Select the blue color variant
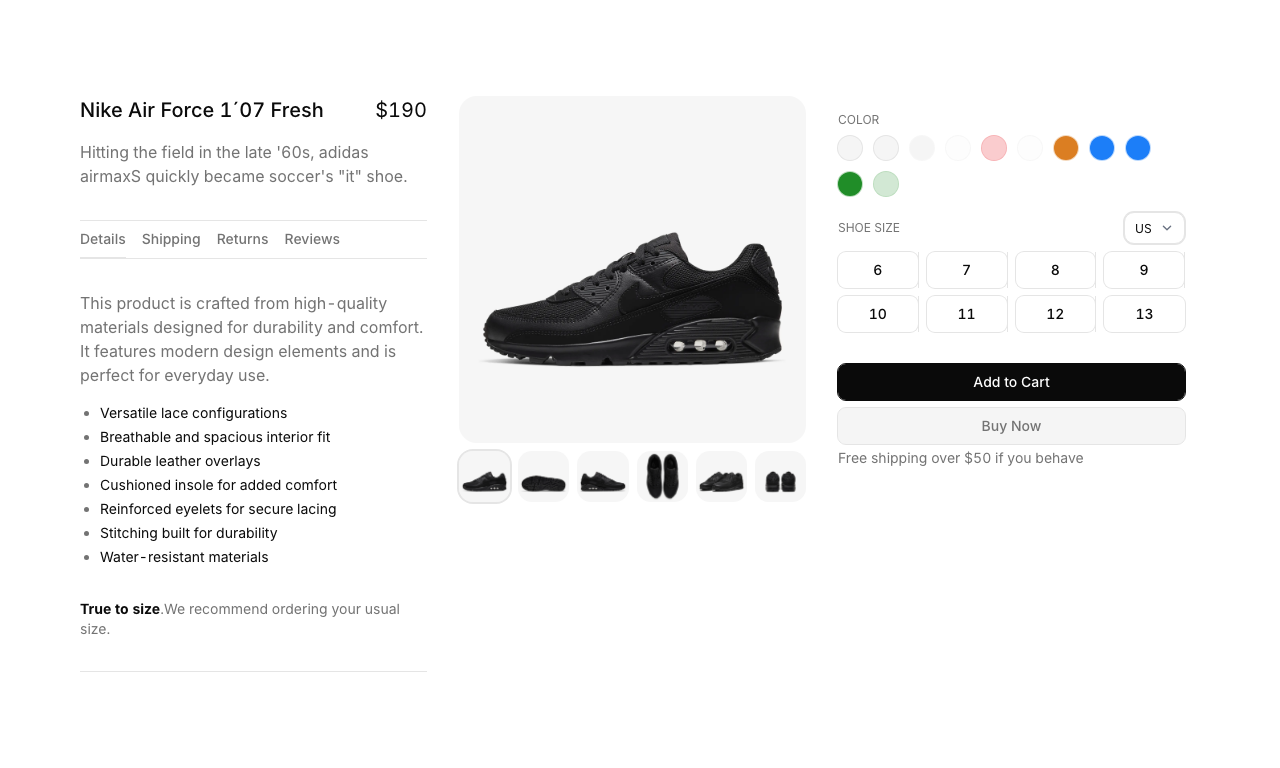 click(x=1102, y=147)
